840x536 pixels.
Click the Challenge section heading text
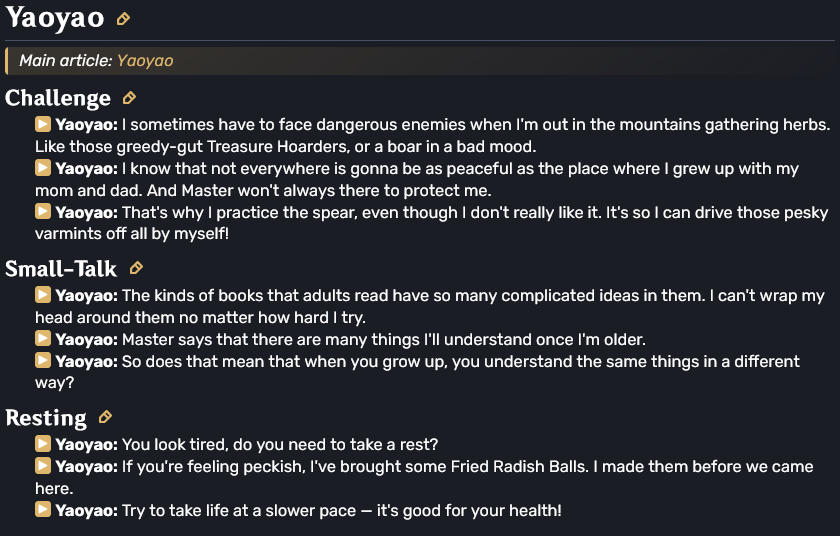58,98
